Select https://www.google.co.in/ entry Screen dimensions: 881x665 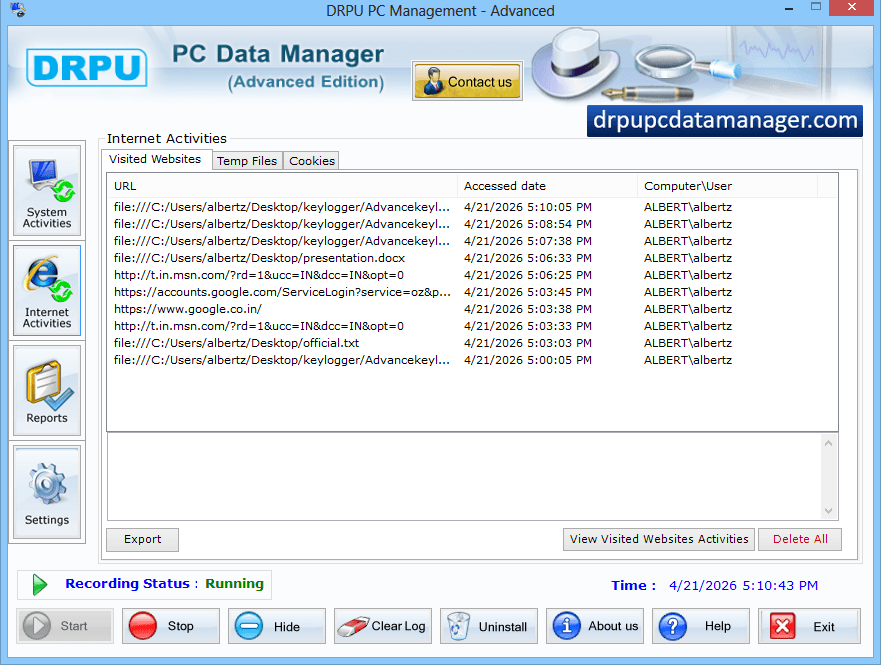pyautogui.click(x=472, y=309)
